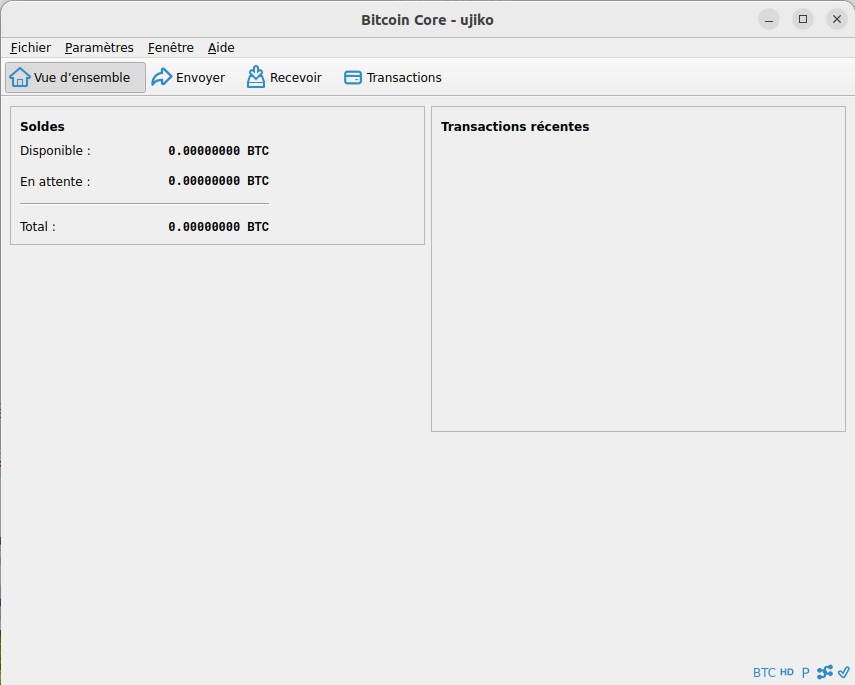Minimize the Bitcoin Core window

pyautogui.click(x=769, y=20)
